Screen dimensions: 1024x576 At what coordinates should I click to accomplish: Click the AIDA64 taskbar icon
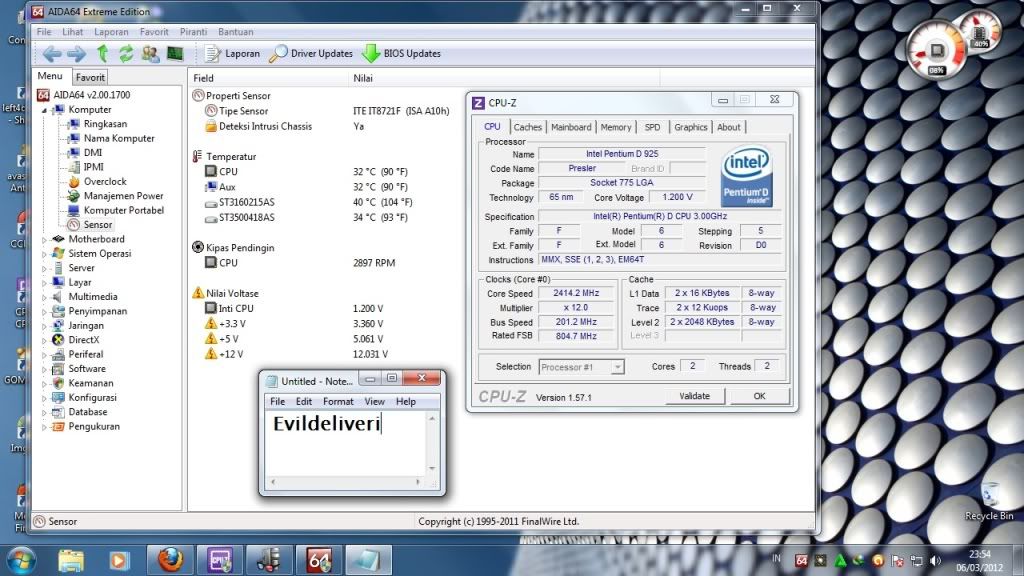(x=319, y=560)
